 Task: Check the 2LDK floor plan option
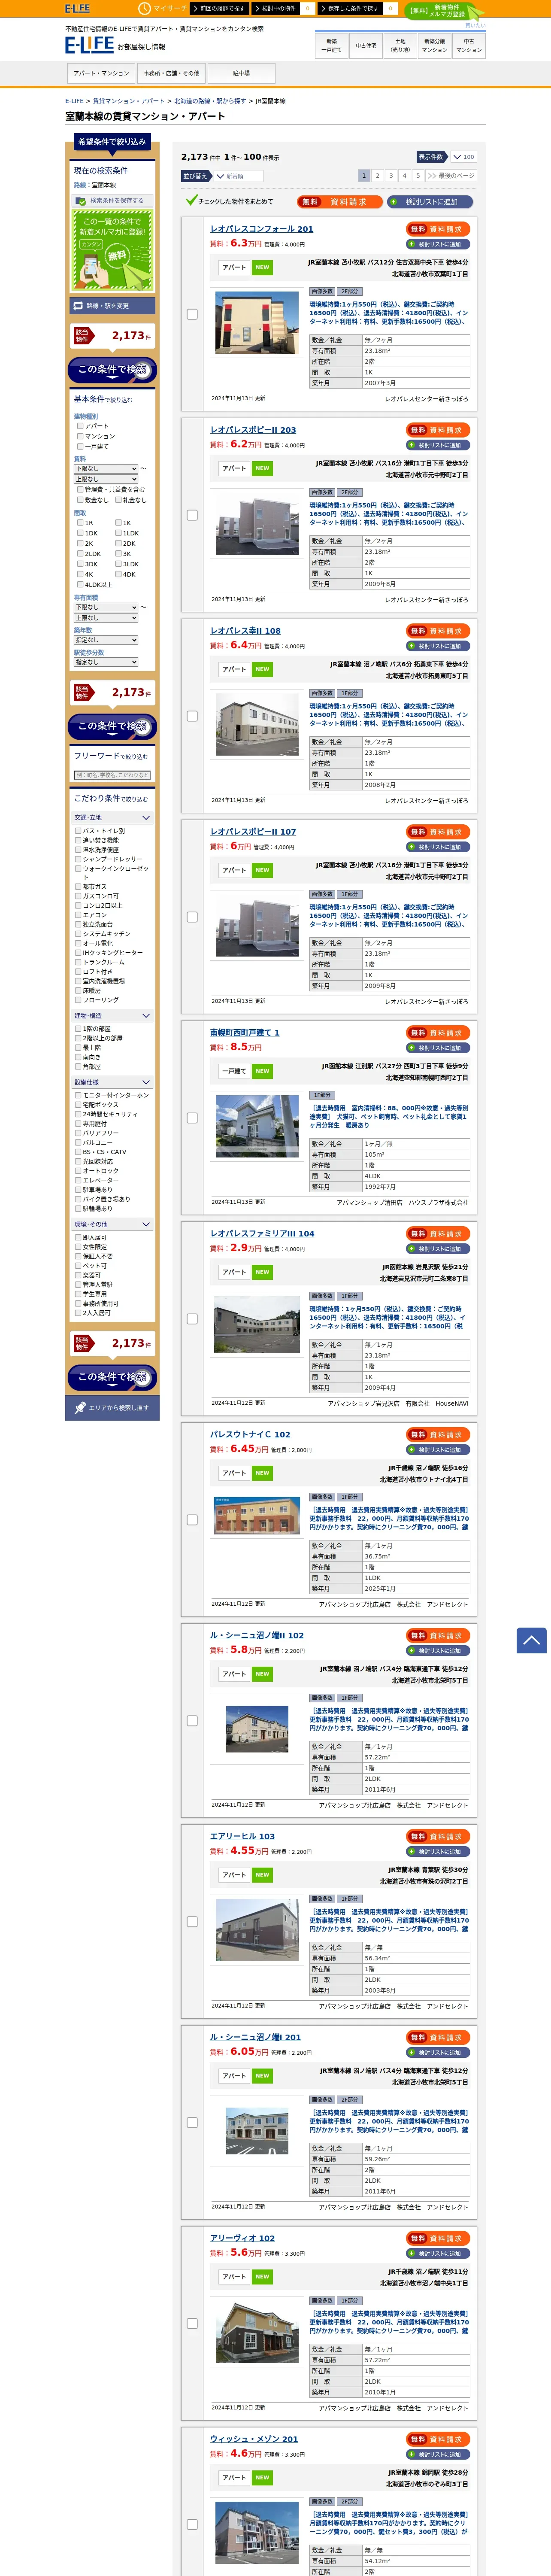[x=80, y=553]
